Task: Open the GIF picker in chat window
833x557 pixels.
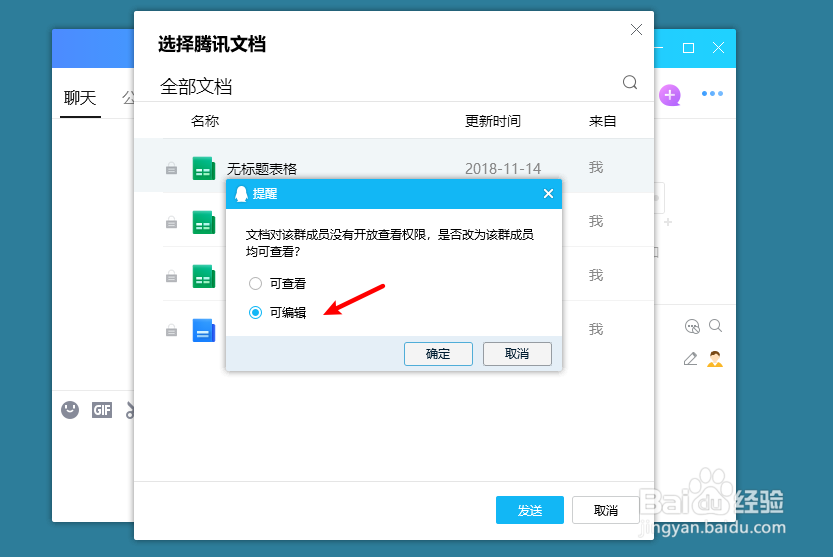Action: tap(102, 410)
